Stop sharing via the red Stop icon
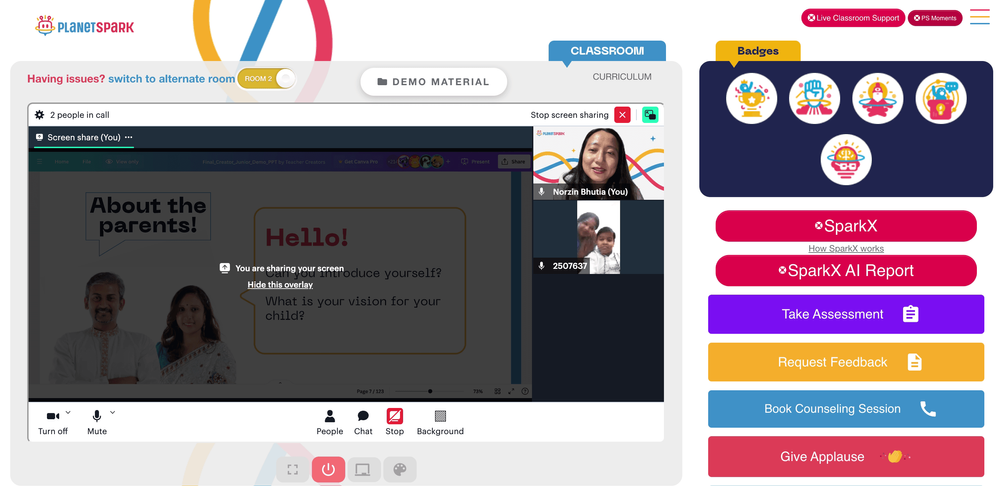1000x486 pixels. click(x=395, y=416)
